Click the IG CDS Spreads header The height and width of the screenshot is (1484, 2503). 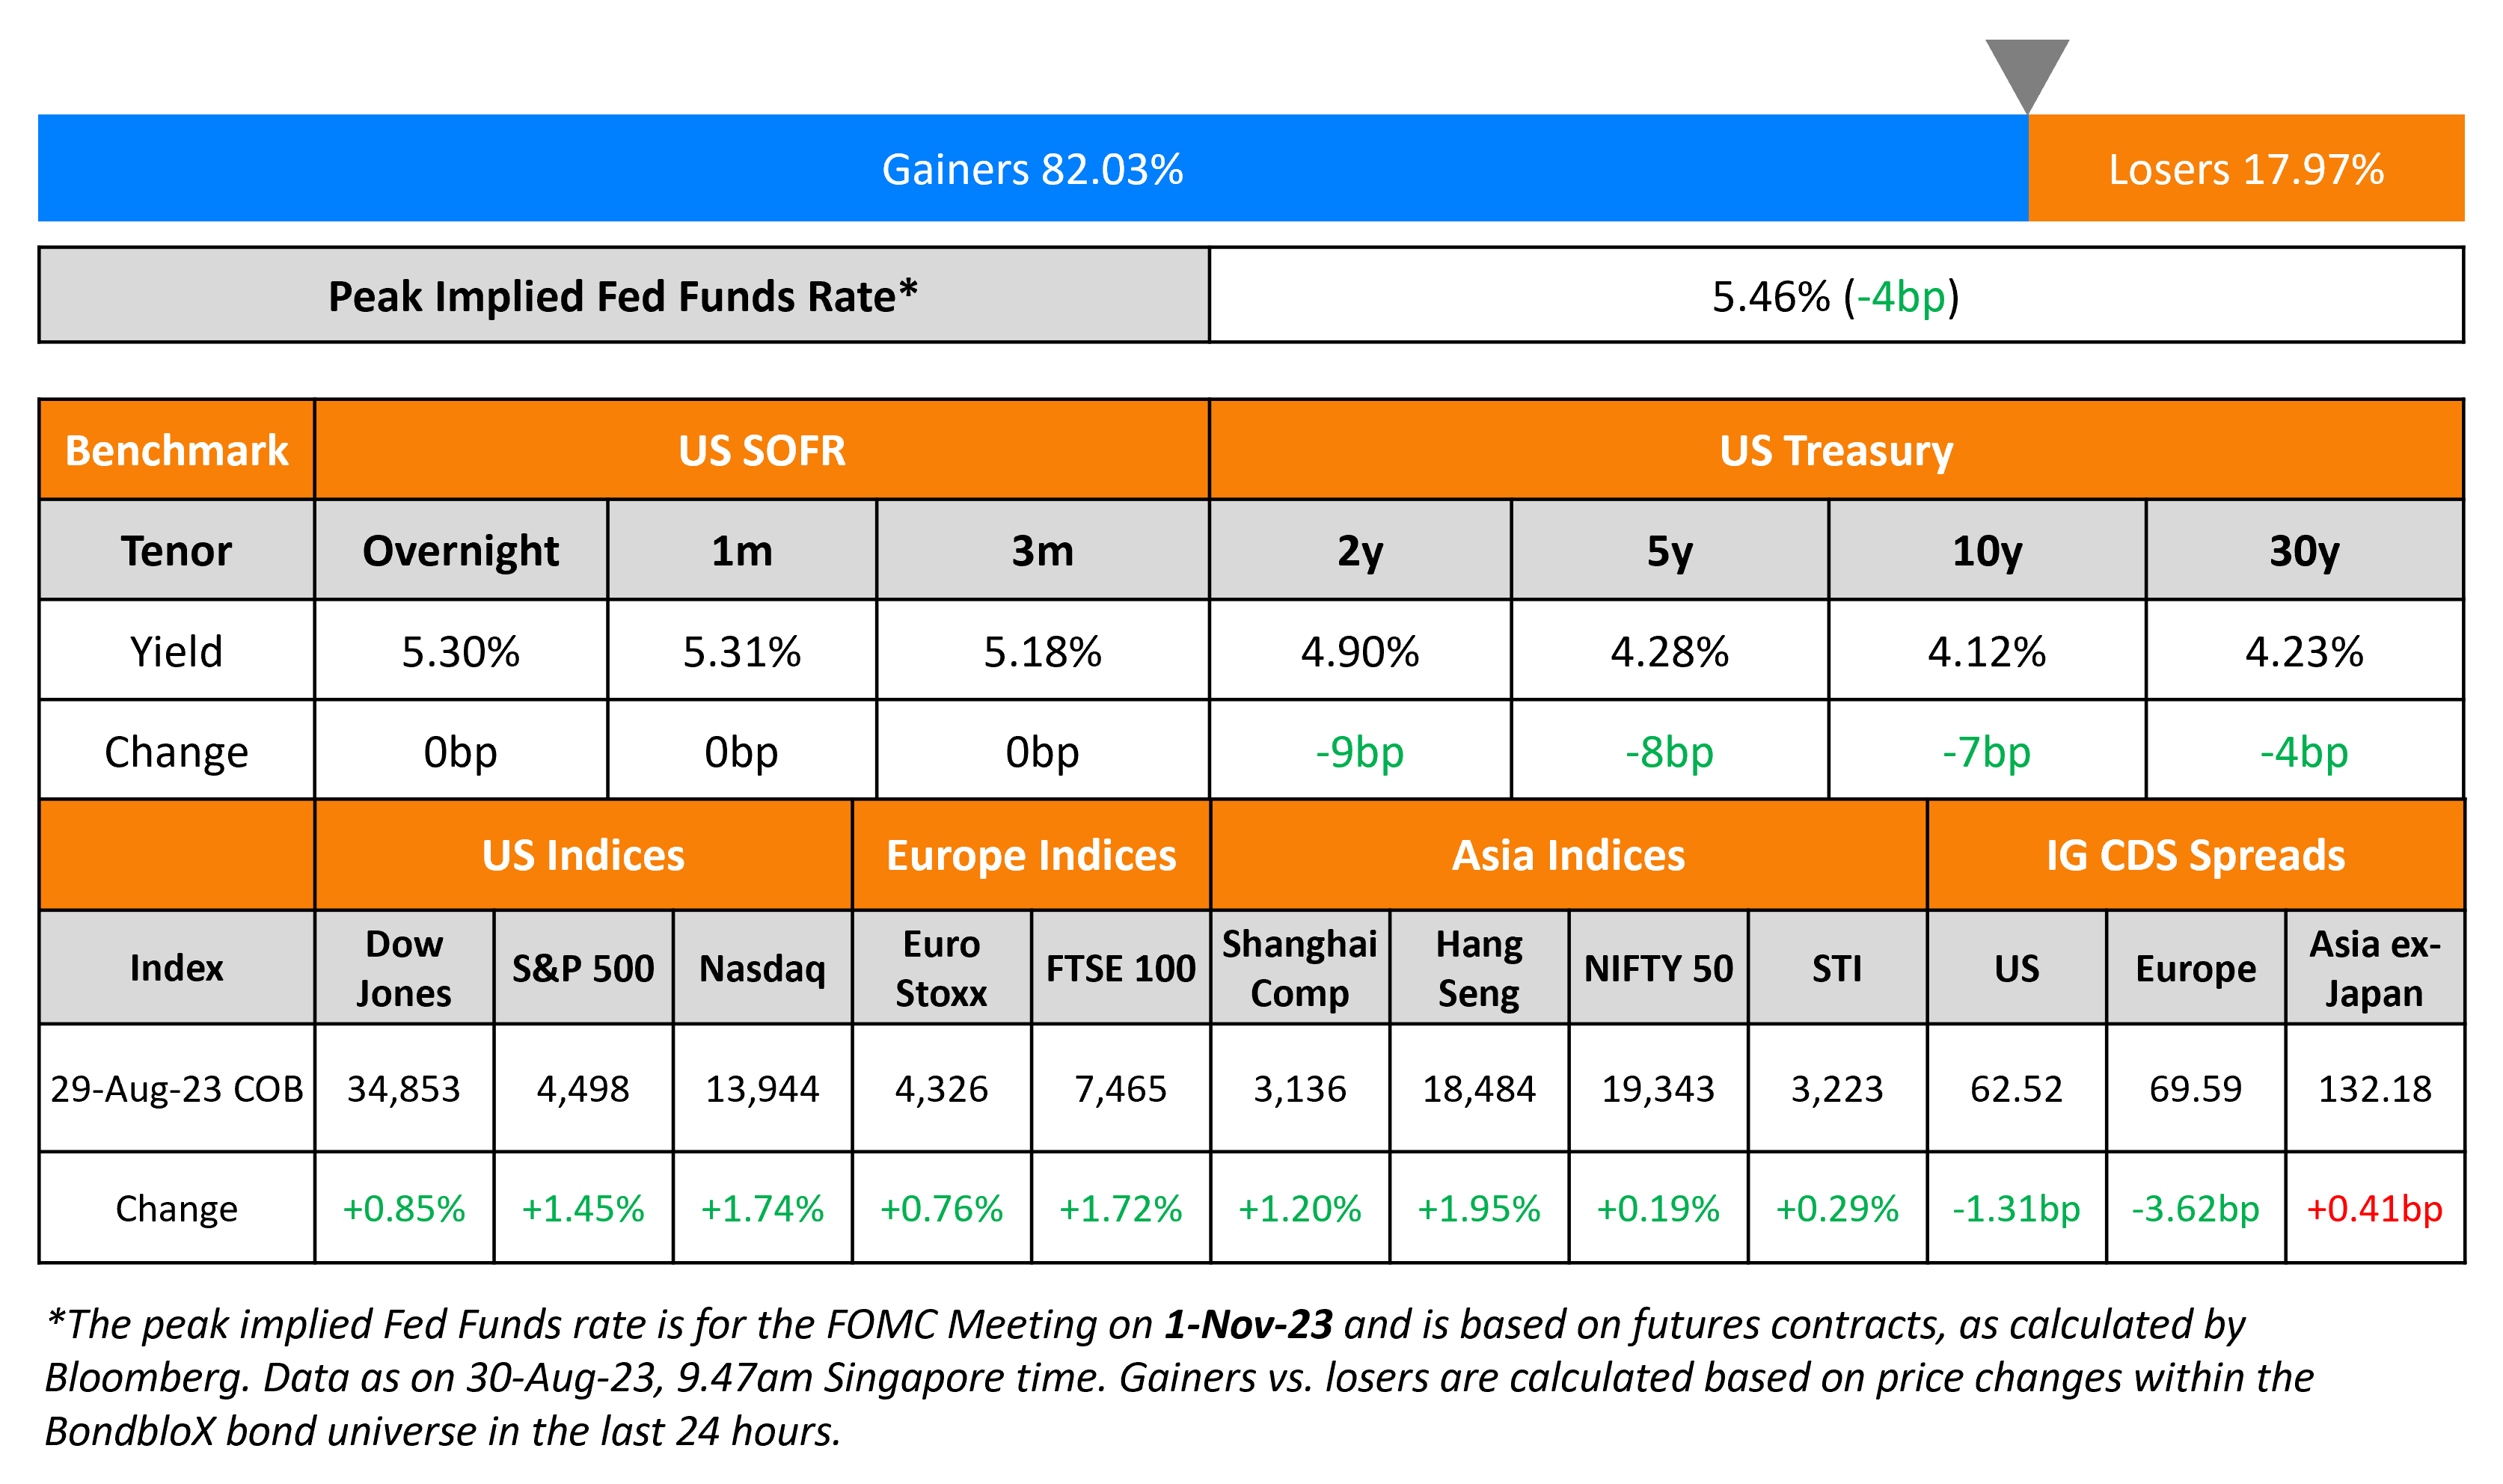2195,856
